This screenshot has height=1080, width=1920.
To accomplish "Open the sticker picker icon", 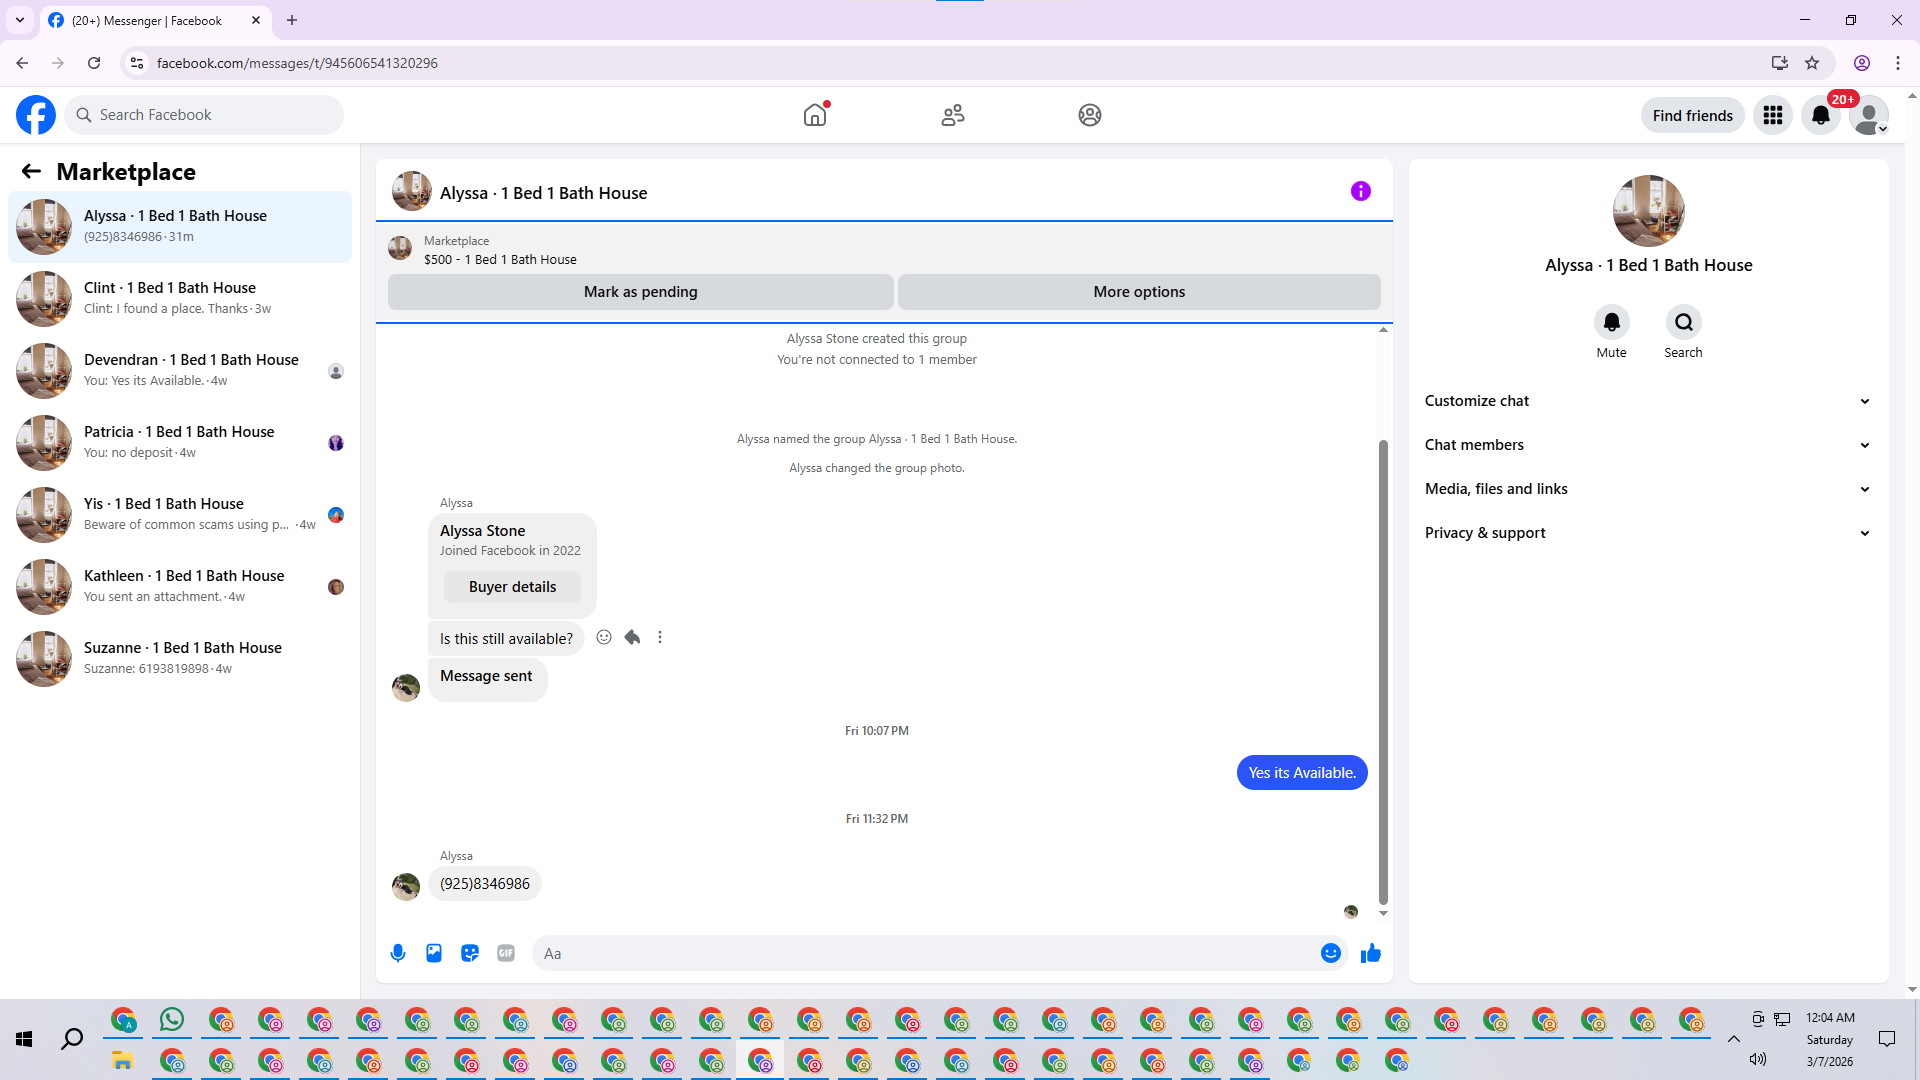I will pyautogui.click(x=470, y=953).
